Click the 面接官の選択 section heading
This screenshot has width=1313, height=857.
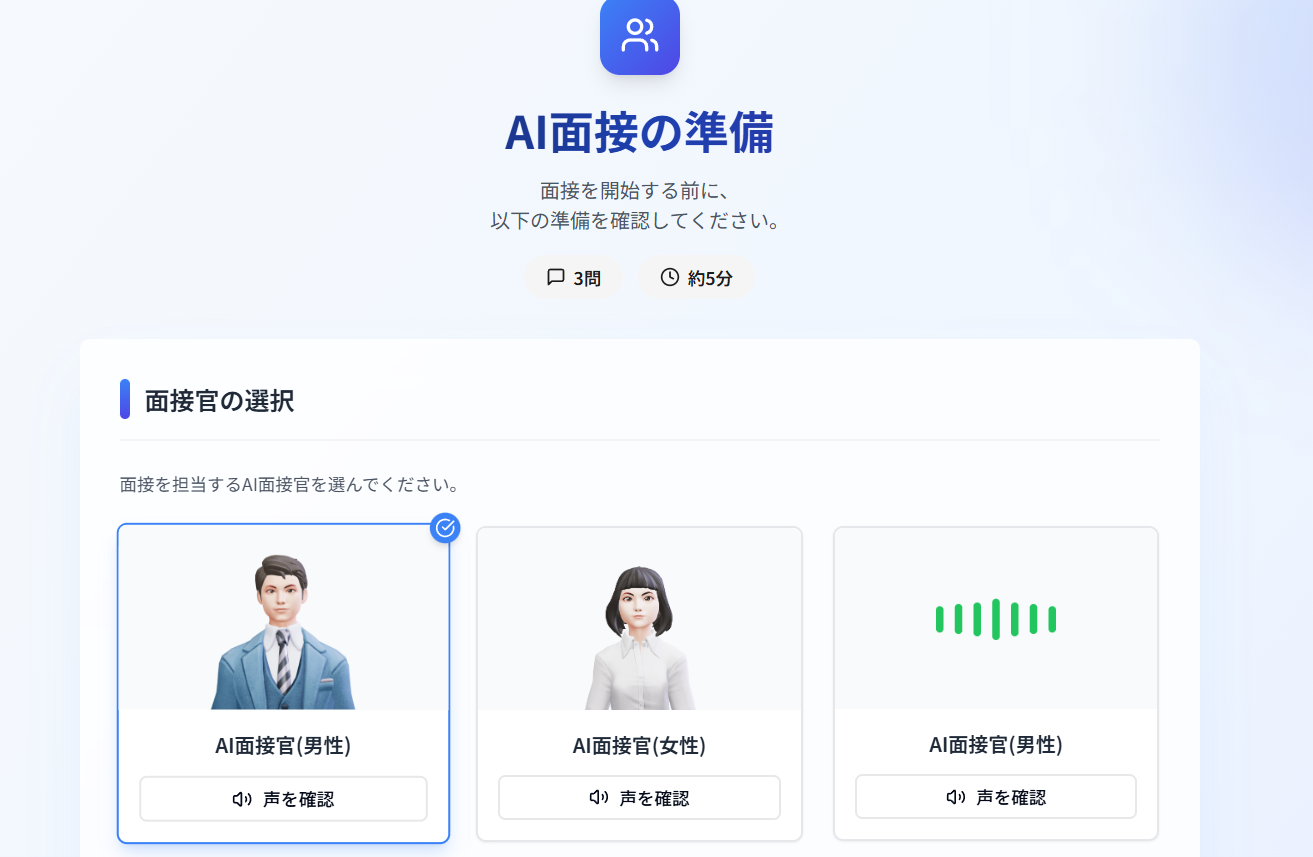tap(219, 401)
